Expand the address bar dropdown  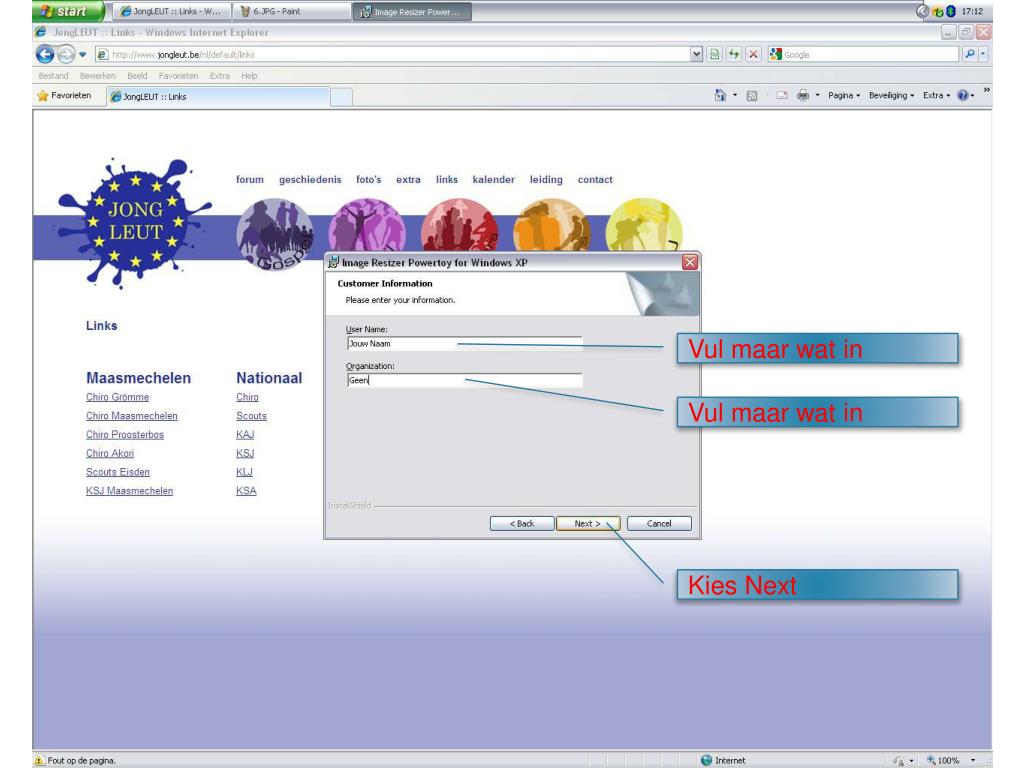tap(696, 54)
